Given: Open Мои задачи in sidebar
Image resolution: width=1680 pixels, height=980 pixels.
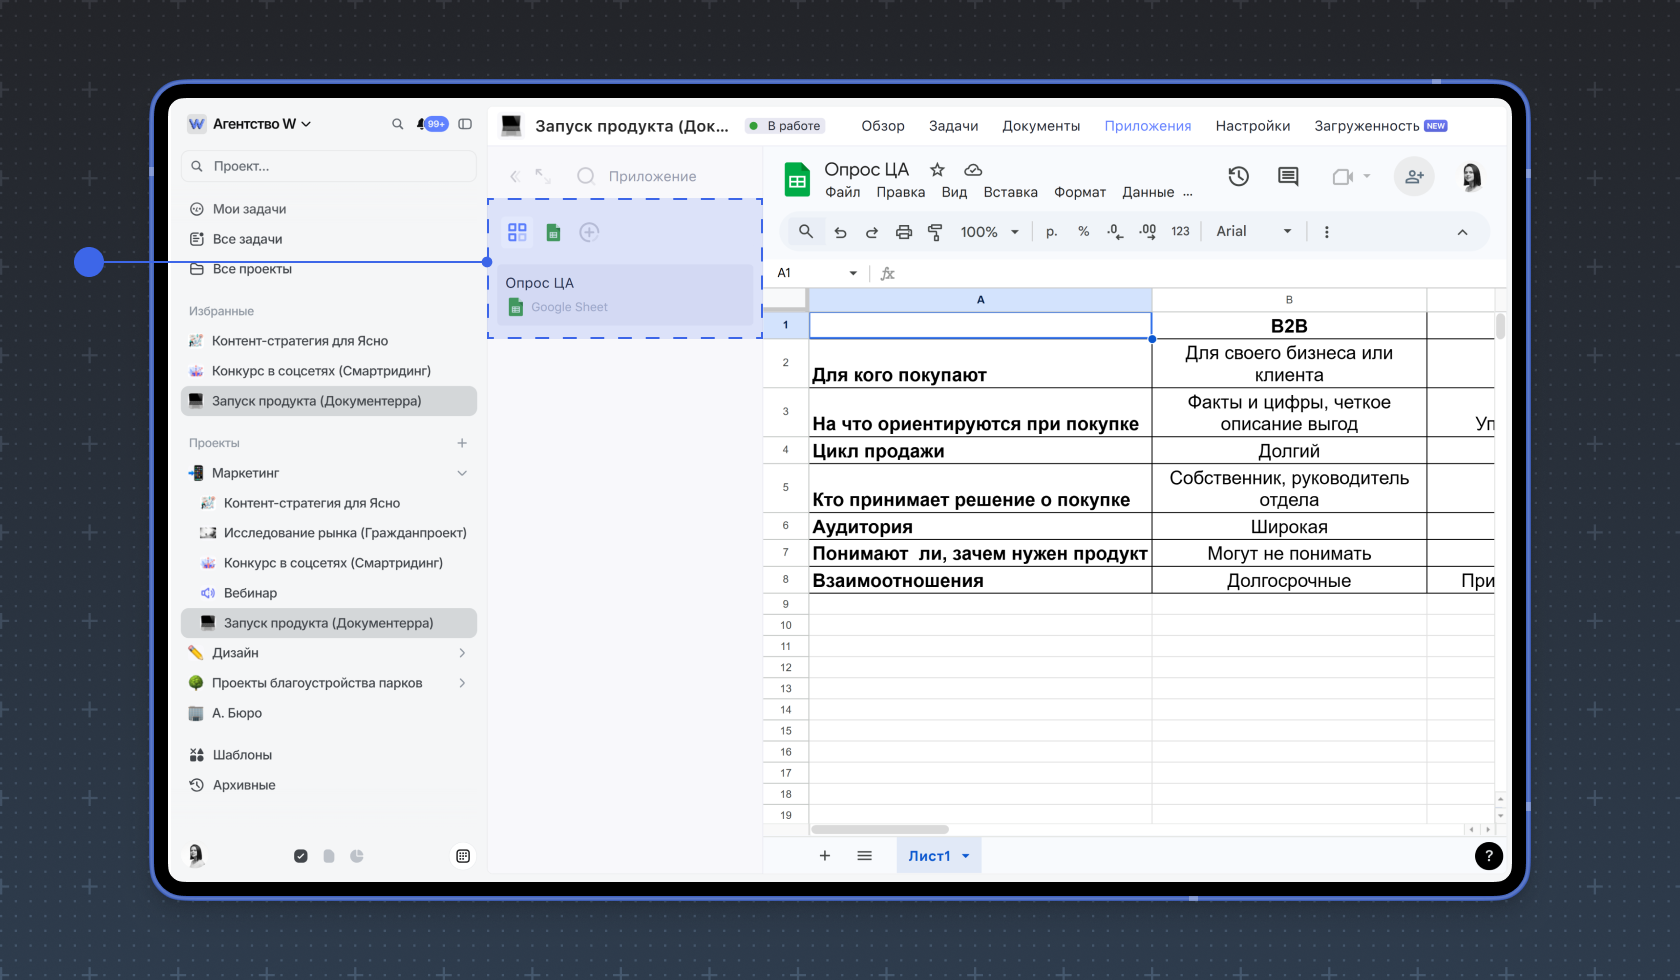Looking at the screenshot, I should 249,209.
